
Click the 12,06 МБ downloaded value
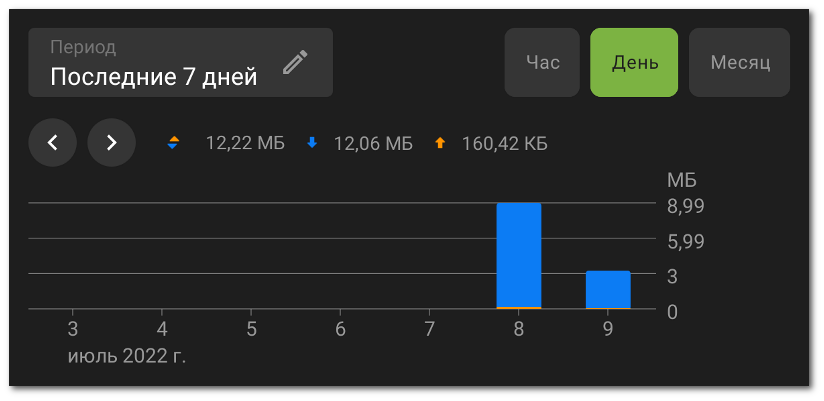tap(373, 143)
